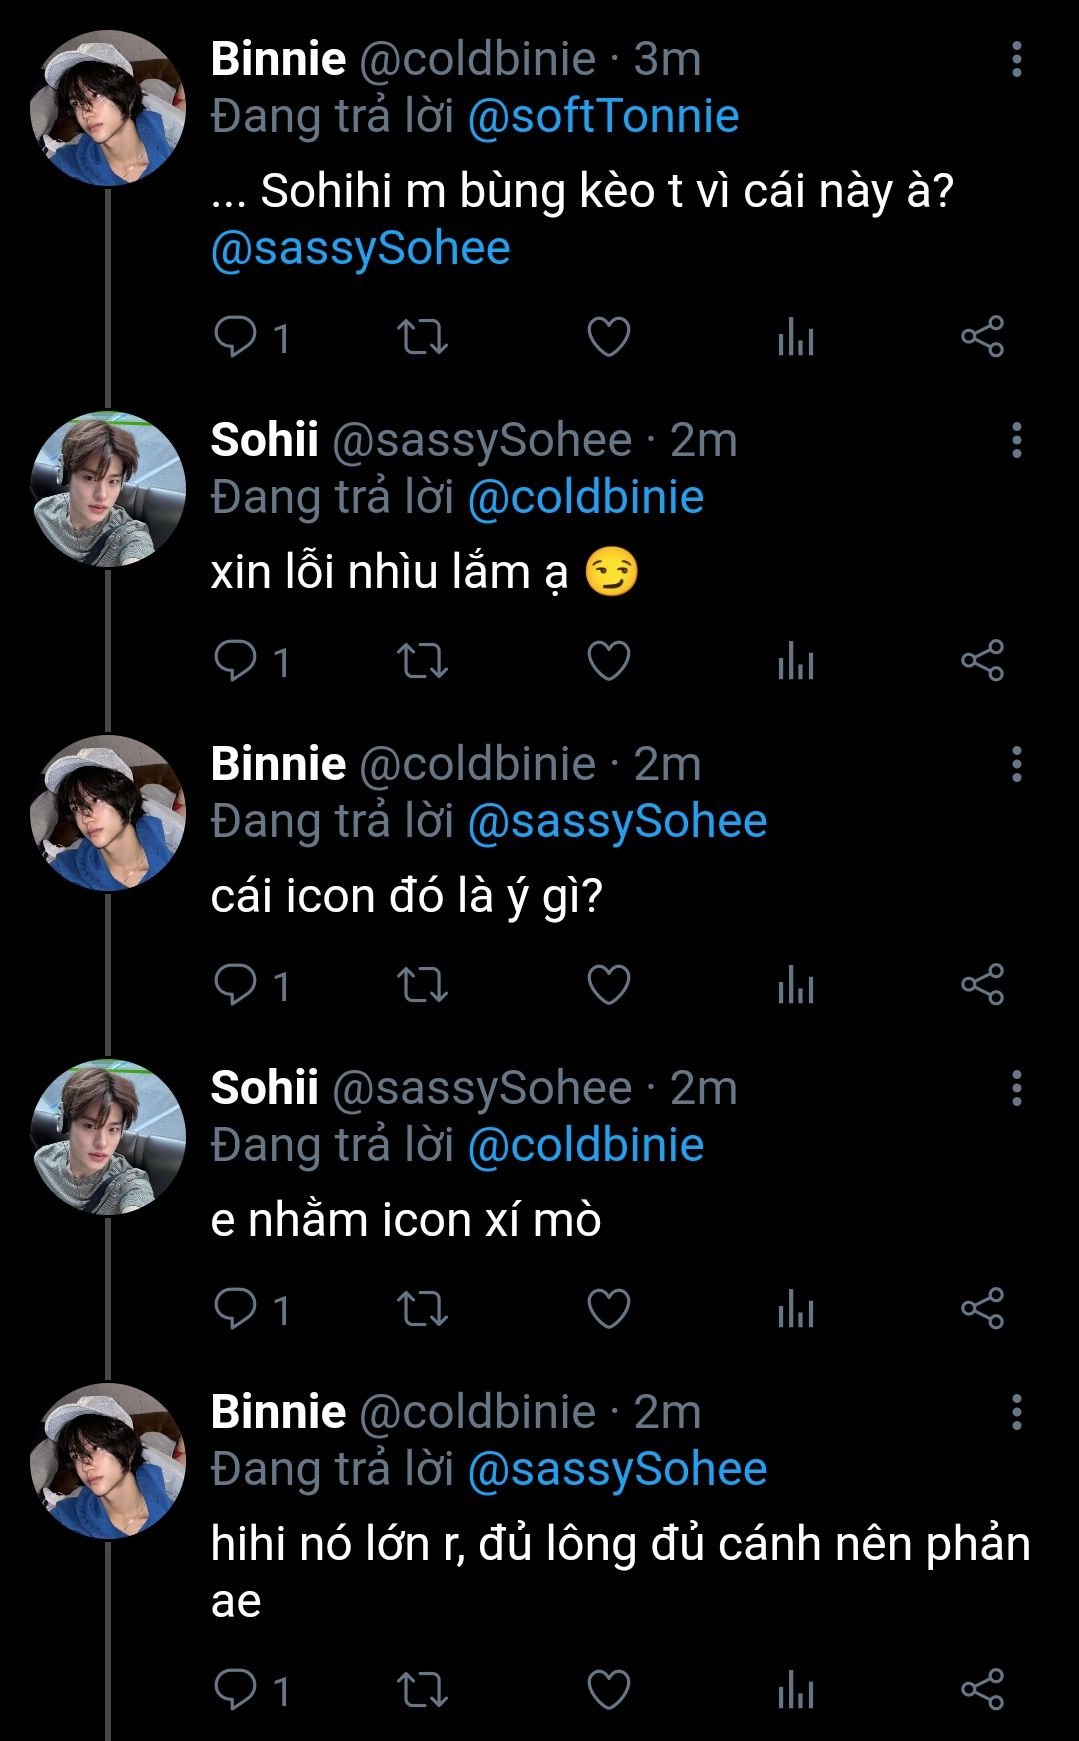Open Sohii's avatar on "xin lỗi" tweet
This screenshot has width=1079, height=1741.
[x=108, y=489]
